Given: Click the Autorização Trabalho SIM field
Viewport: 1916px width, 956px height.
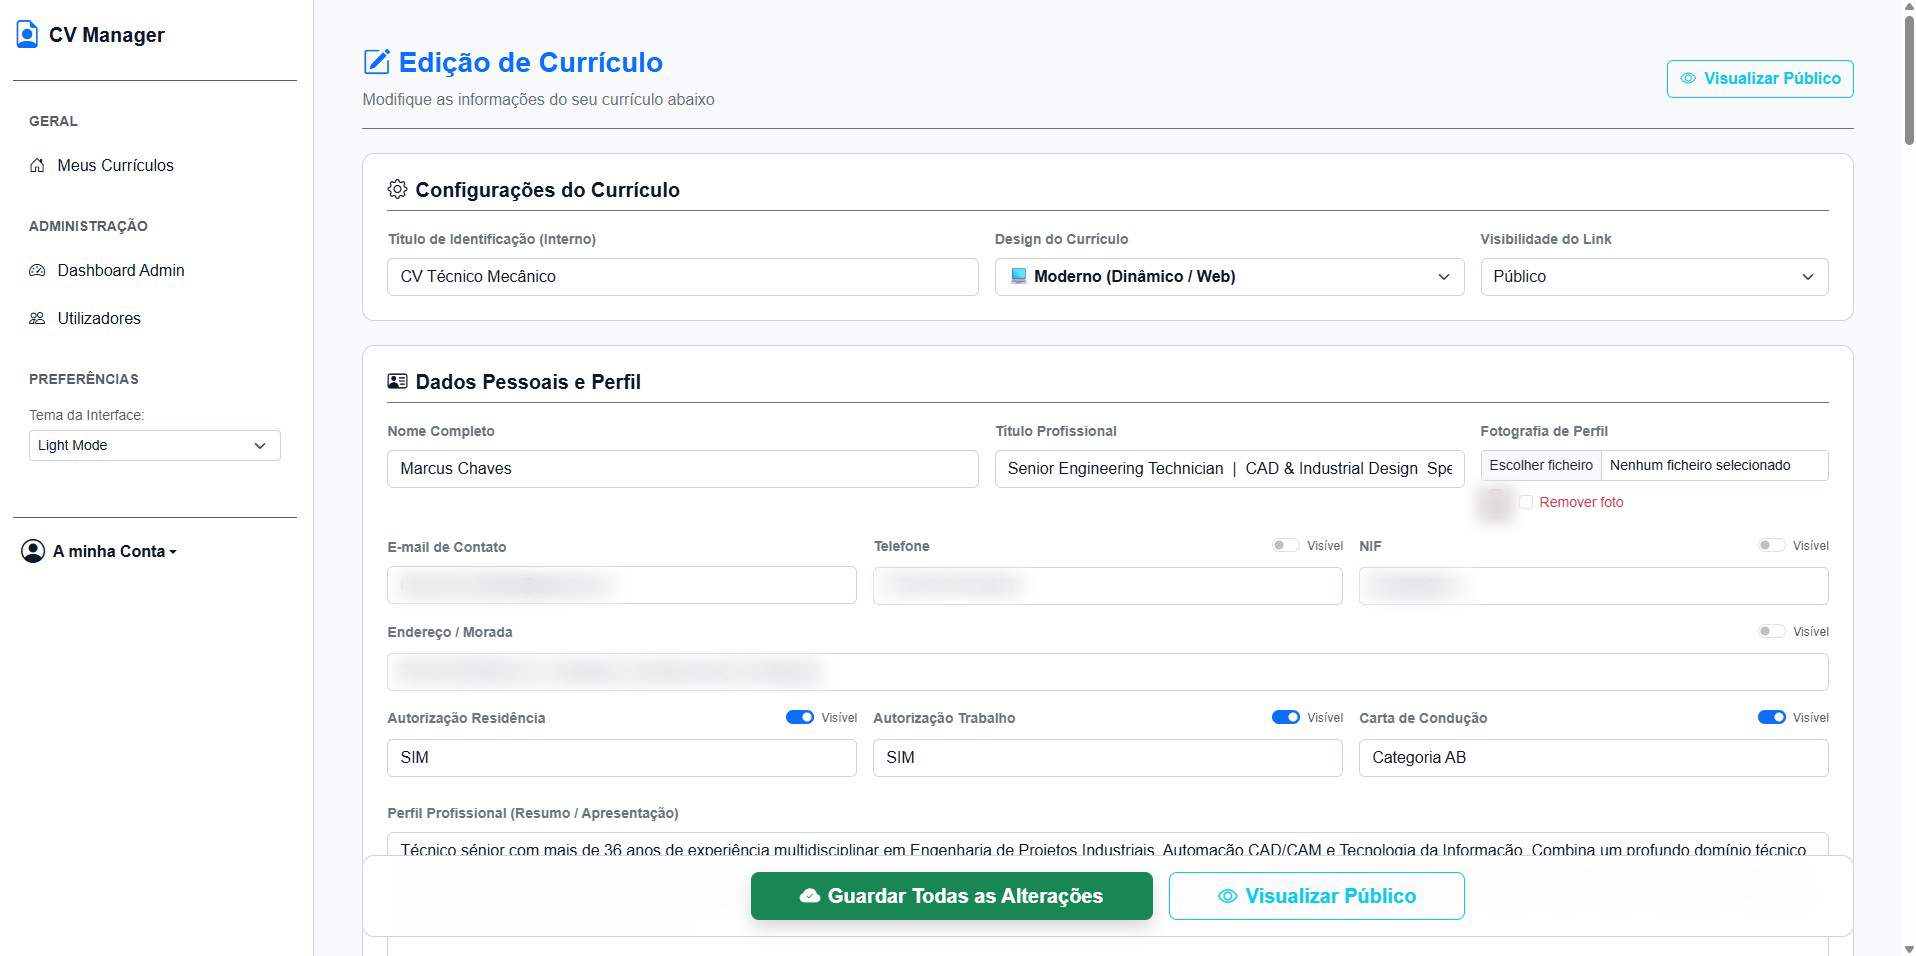Looking at the screenshot, I should pos(1108,758).
